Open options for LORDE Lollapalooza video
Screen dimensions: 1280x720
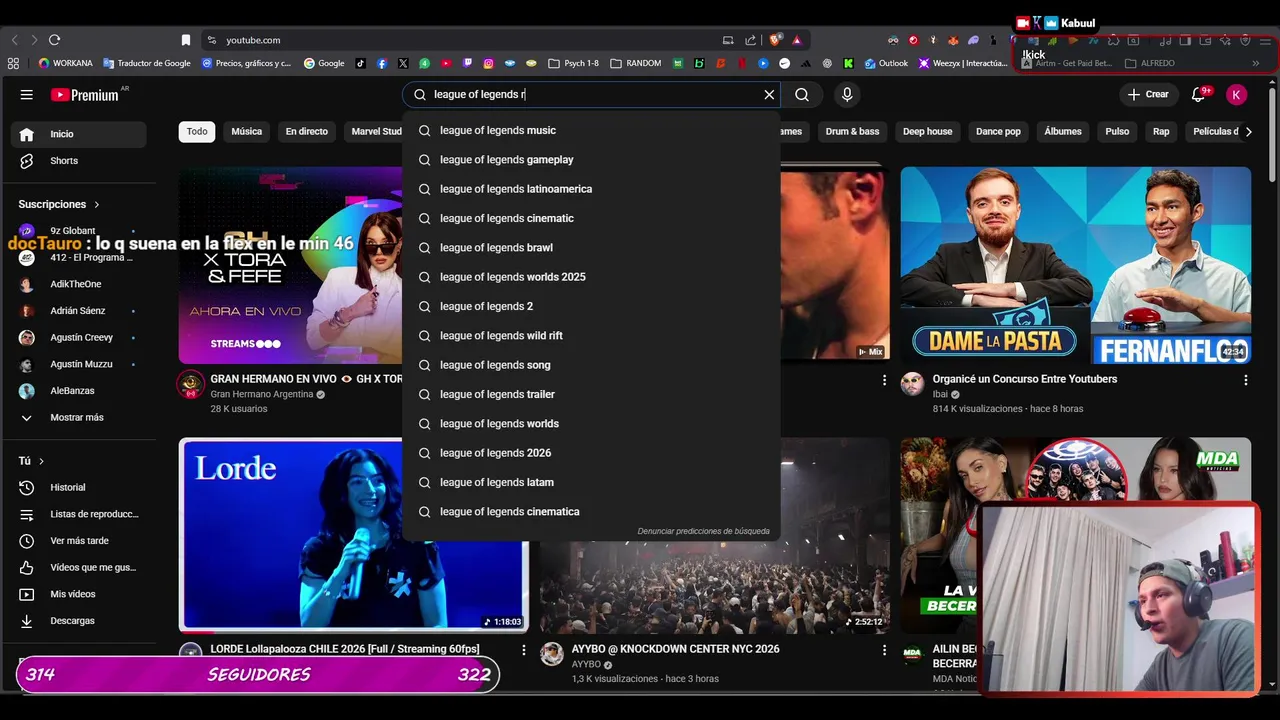click(523, 650)
